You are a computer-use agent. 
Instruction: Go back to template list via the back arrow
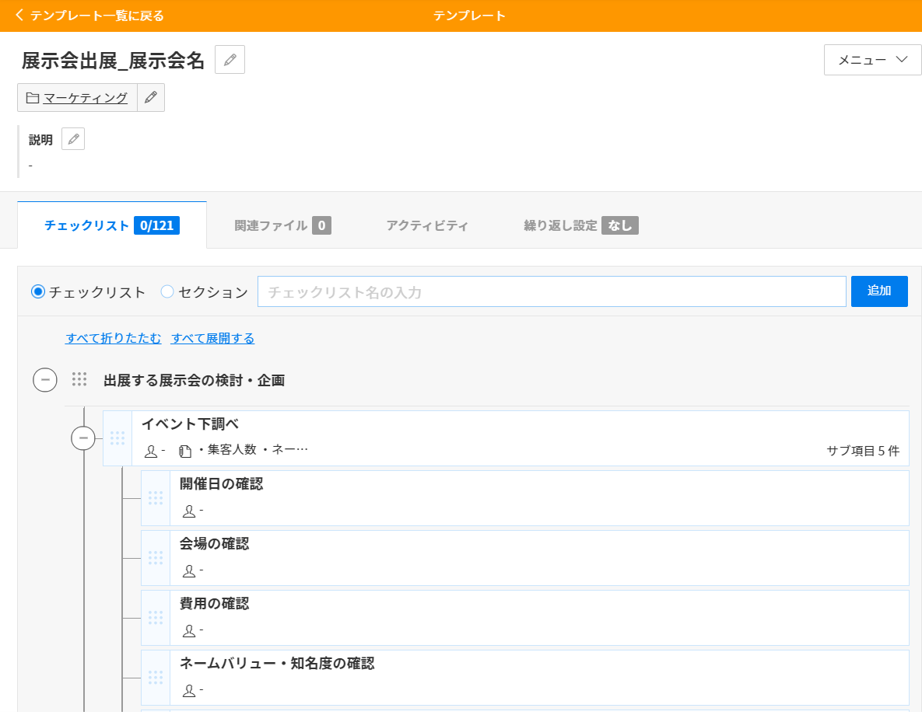(x=19, y=15)
